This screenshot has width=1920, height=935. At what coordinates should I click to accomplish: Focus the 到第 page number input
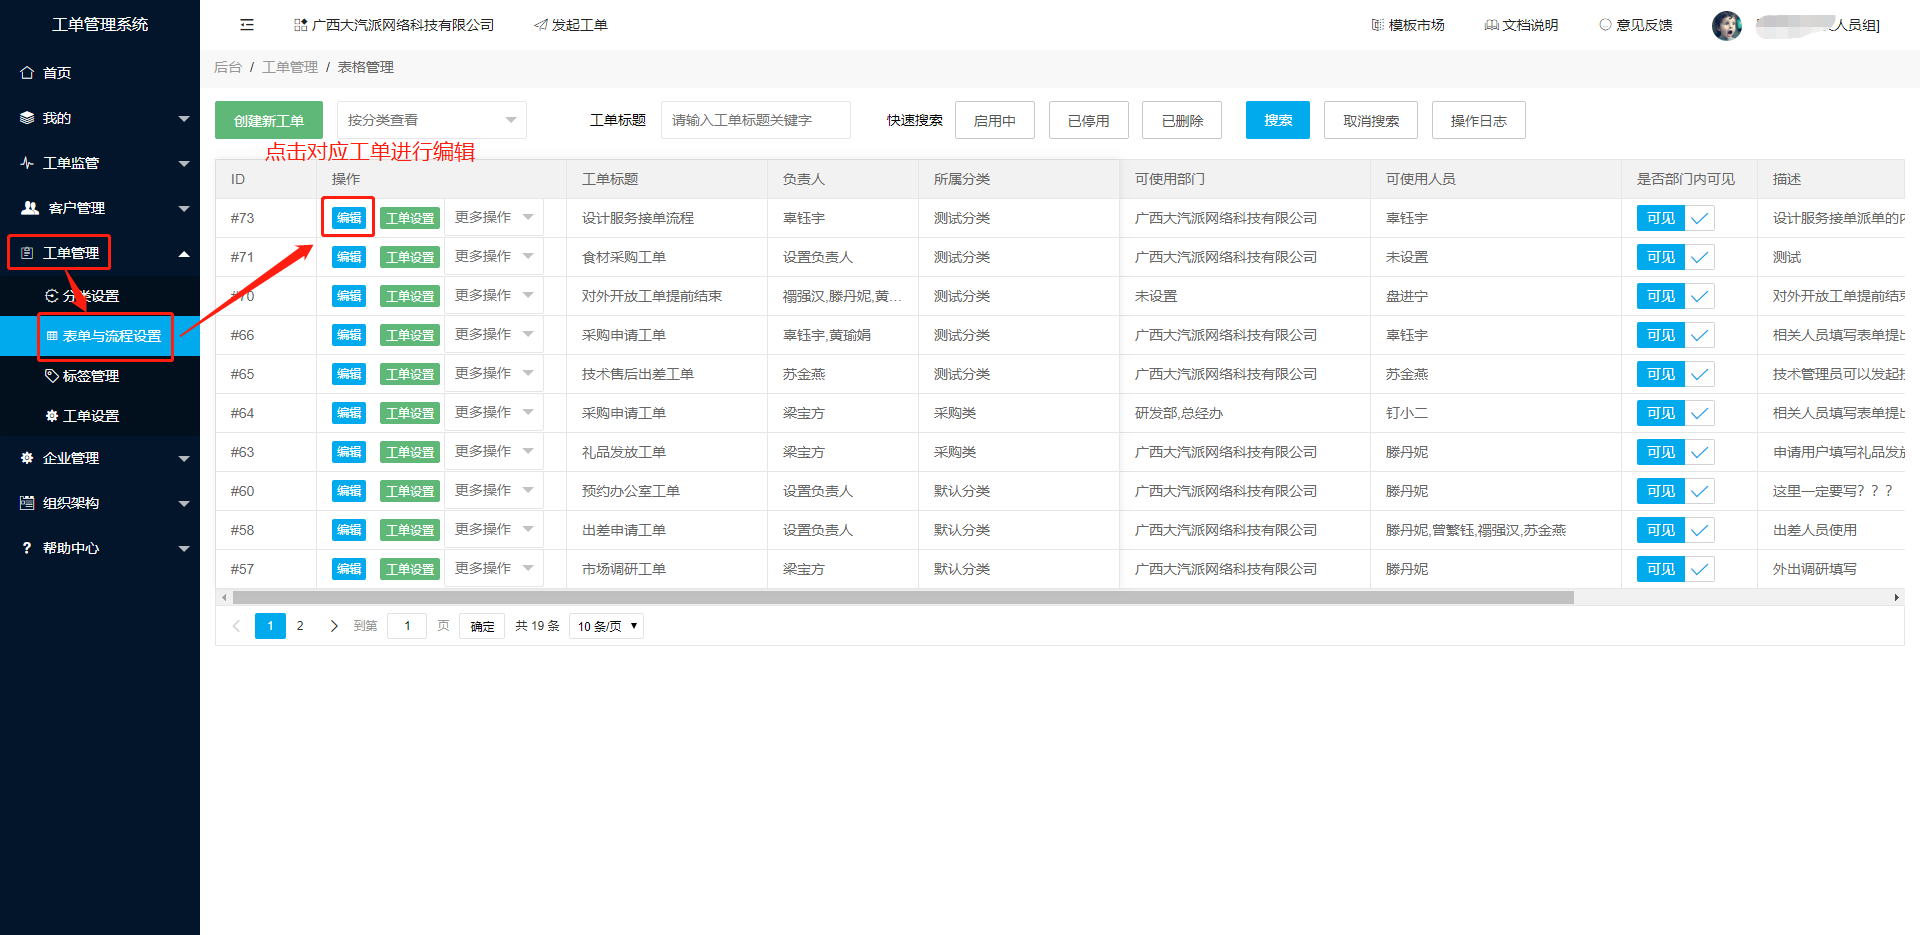tap(407, 626)
